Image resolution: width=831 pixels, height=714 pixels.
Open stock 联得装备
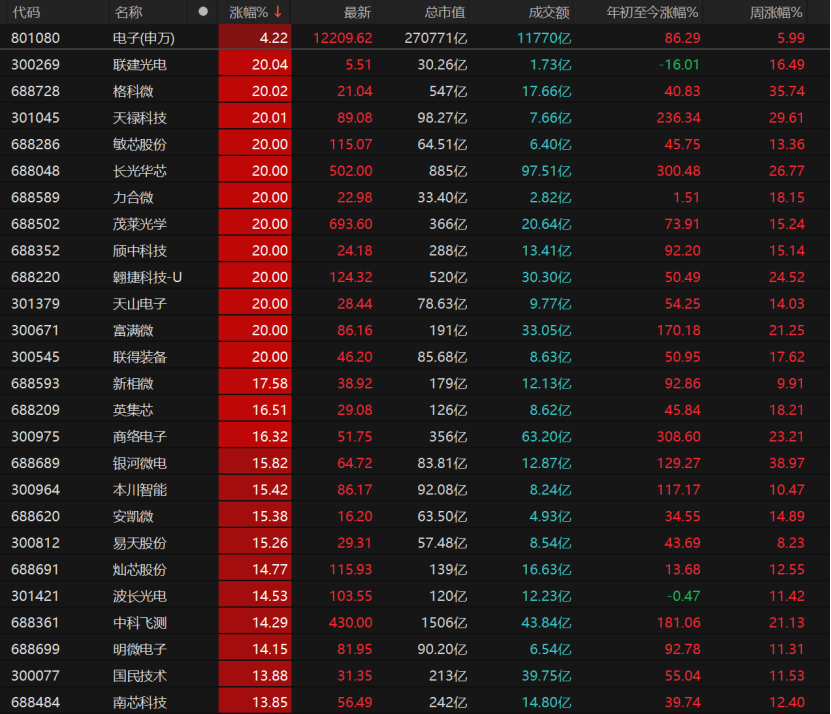pyautogui.click(x=140, y=357)
